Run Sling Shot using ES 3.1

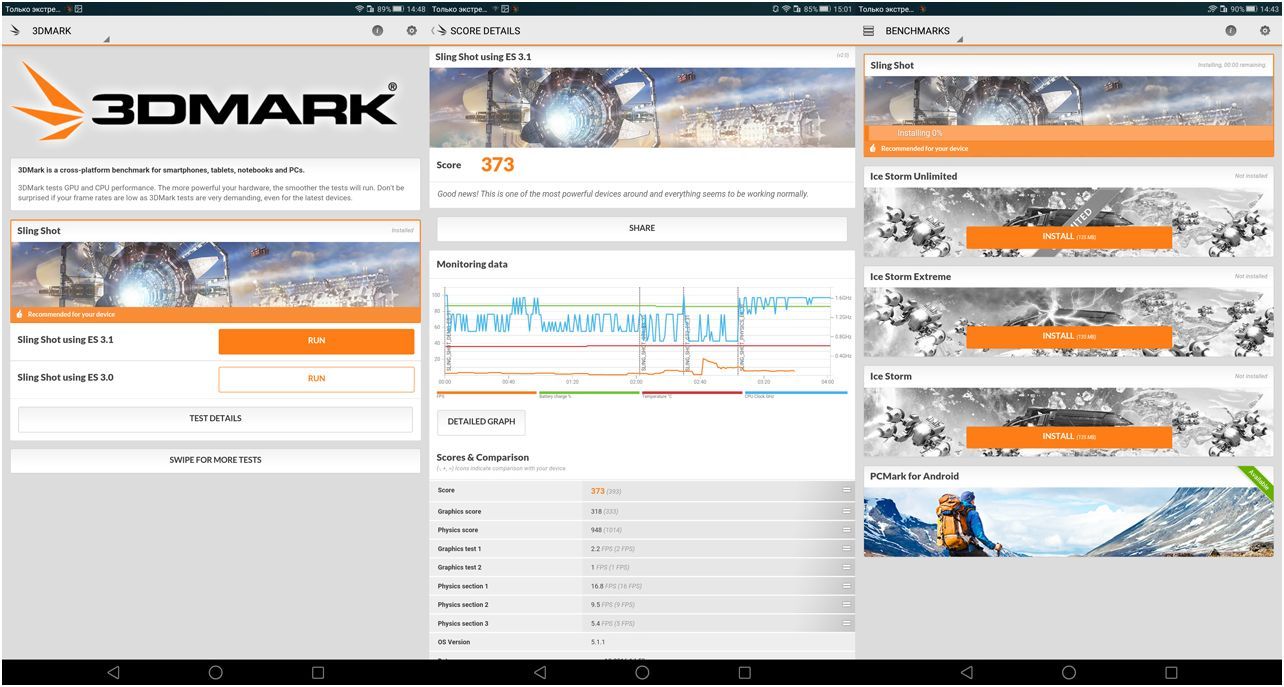[x=316, y=341]
